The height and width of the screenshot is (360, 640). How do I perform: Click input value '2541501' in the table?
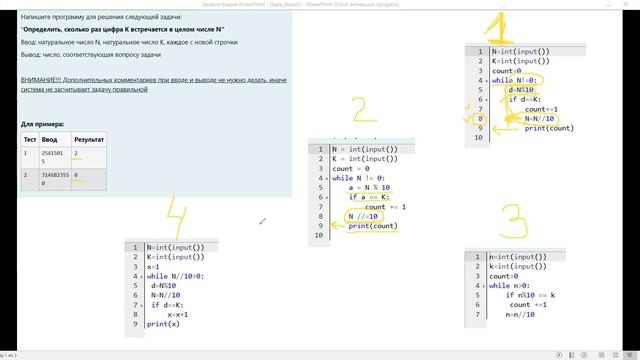[x=52, y=153]
